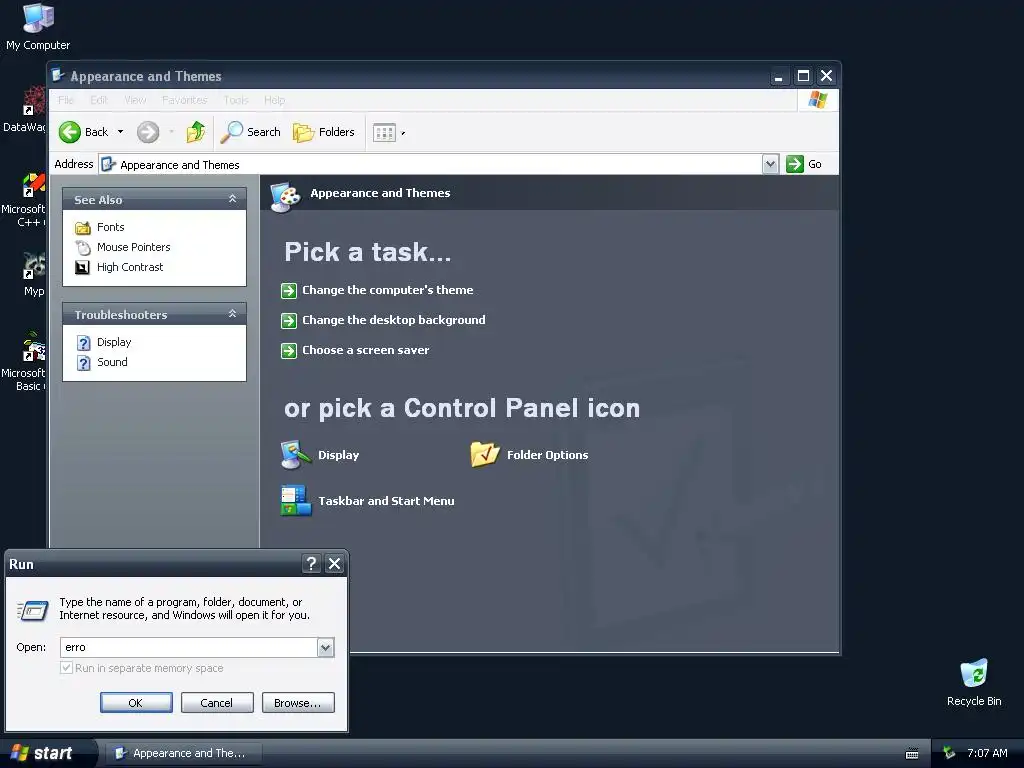Open the Views dropdown arrow

403,133
